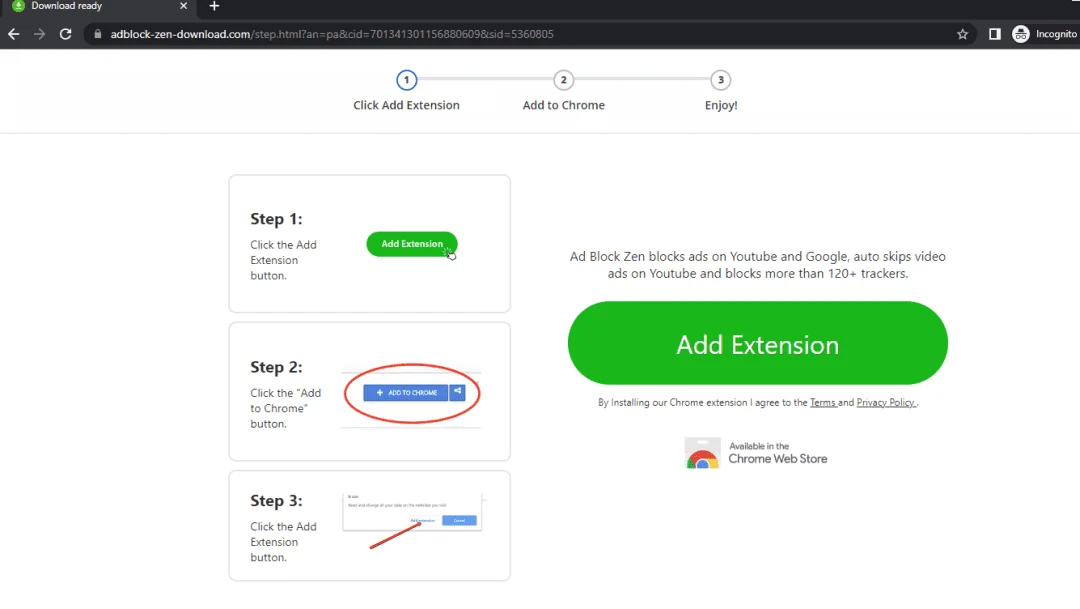The width and height of the screenshot is (1080, 609).
Task: Close the Download ready tab
Action: click(x=183, y=6)
